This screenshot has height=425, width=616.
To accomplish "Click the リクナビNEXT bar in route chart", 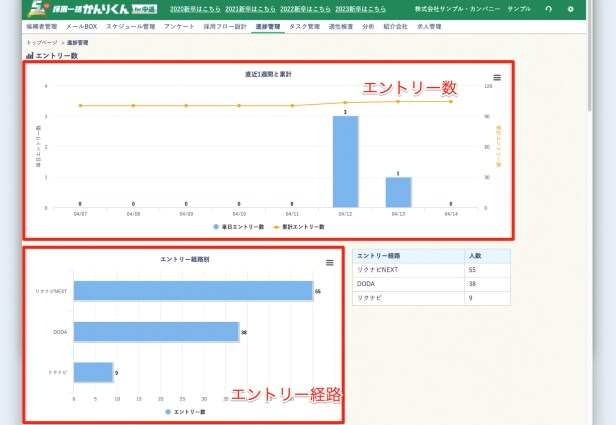I will click(192, 291).
